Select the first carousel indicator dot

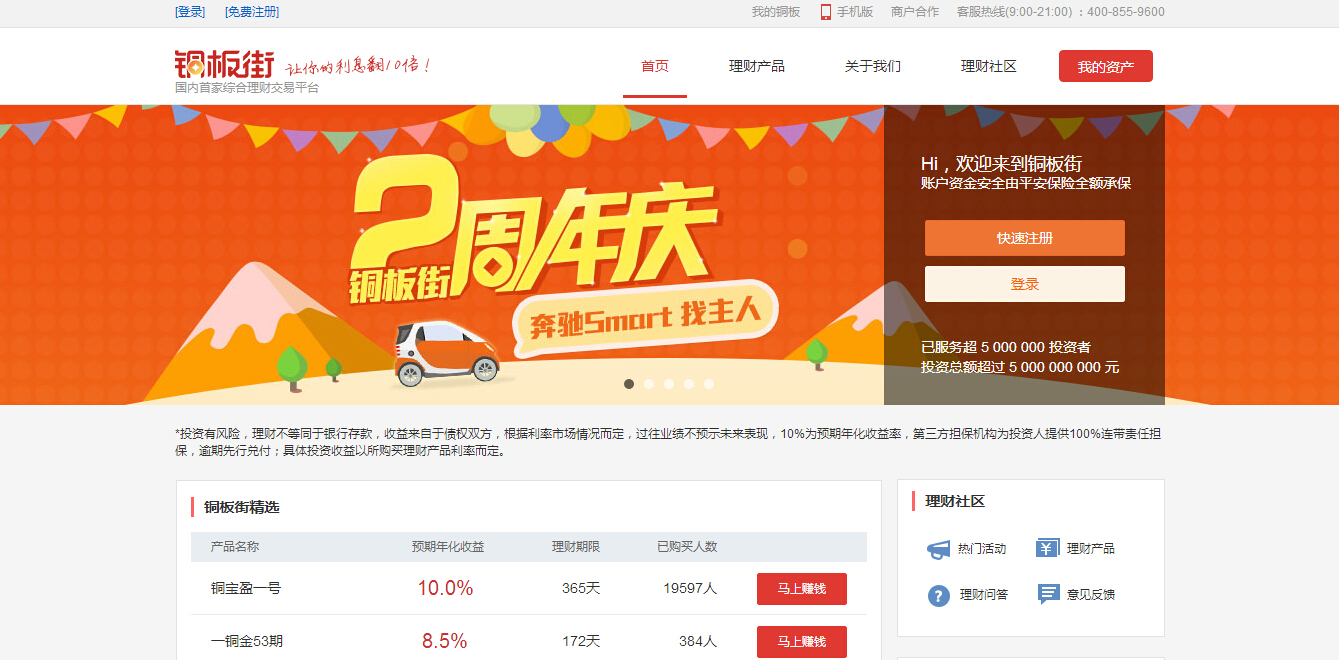[629, 384]
